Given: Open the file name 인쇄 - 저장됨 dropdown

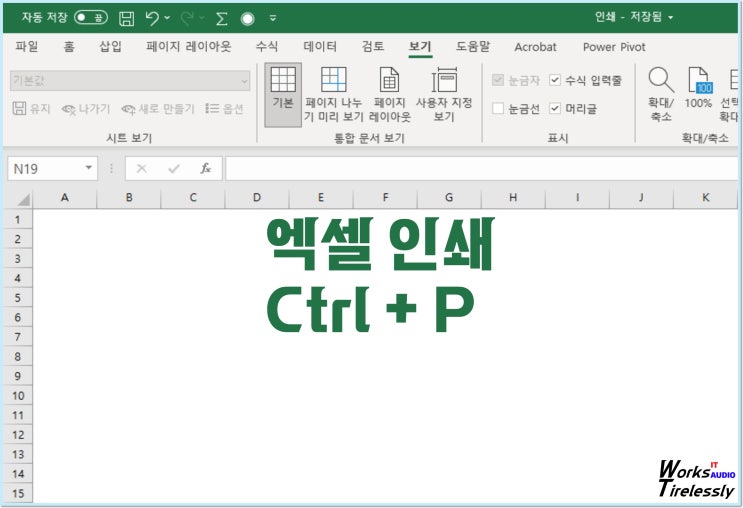Looking at the screenshot, I should click(634, 17).
